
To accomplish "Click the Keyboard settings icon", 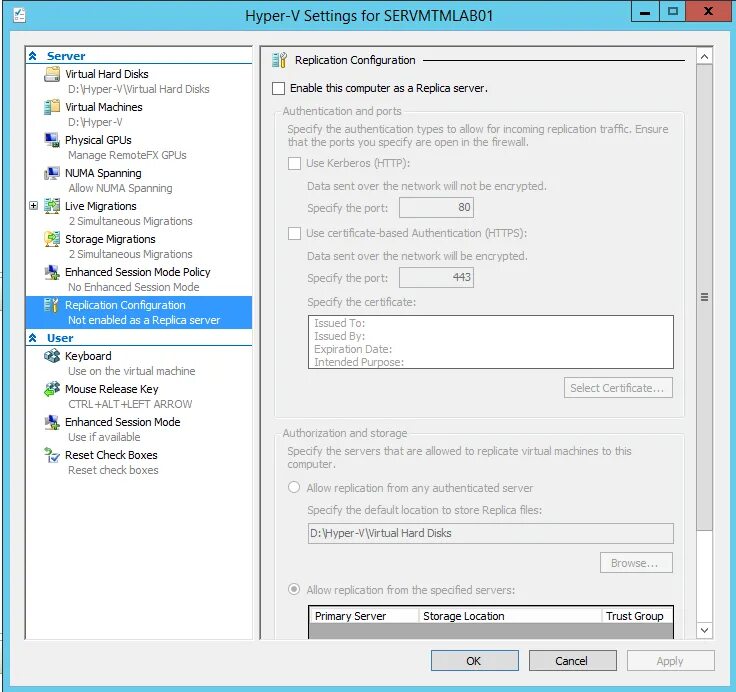I will click(52, 356).
